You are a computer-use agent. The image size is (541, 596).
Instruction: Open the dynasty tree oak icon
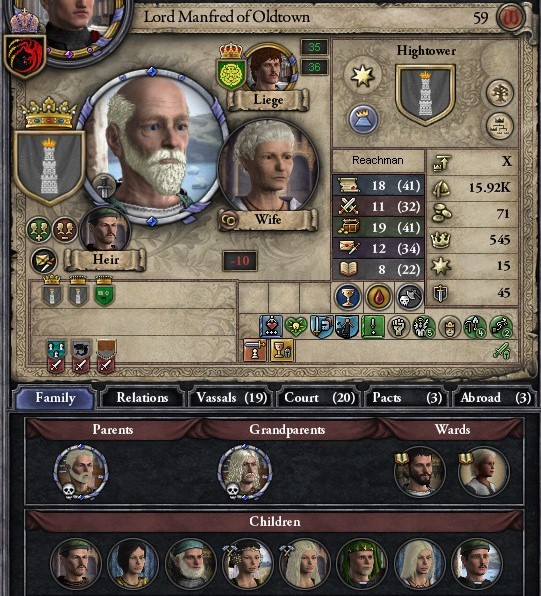[500, 93]
